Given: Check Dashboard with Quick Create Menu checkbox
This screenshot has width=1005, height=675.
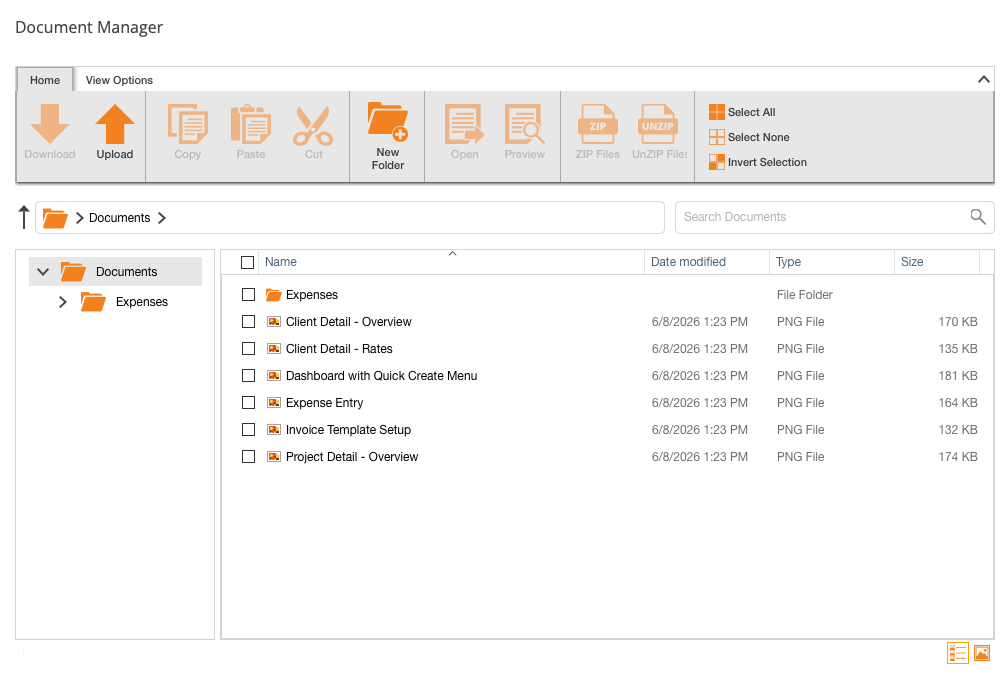Looking at the screenshot, I should click(x=249, y=375).
